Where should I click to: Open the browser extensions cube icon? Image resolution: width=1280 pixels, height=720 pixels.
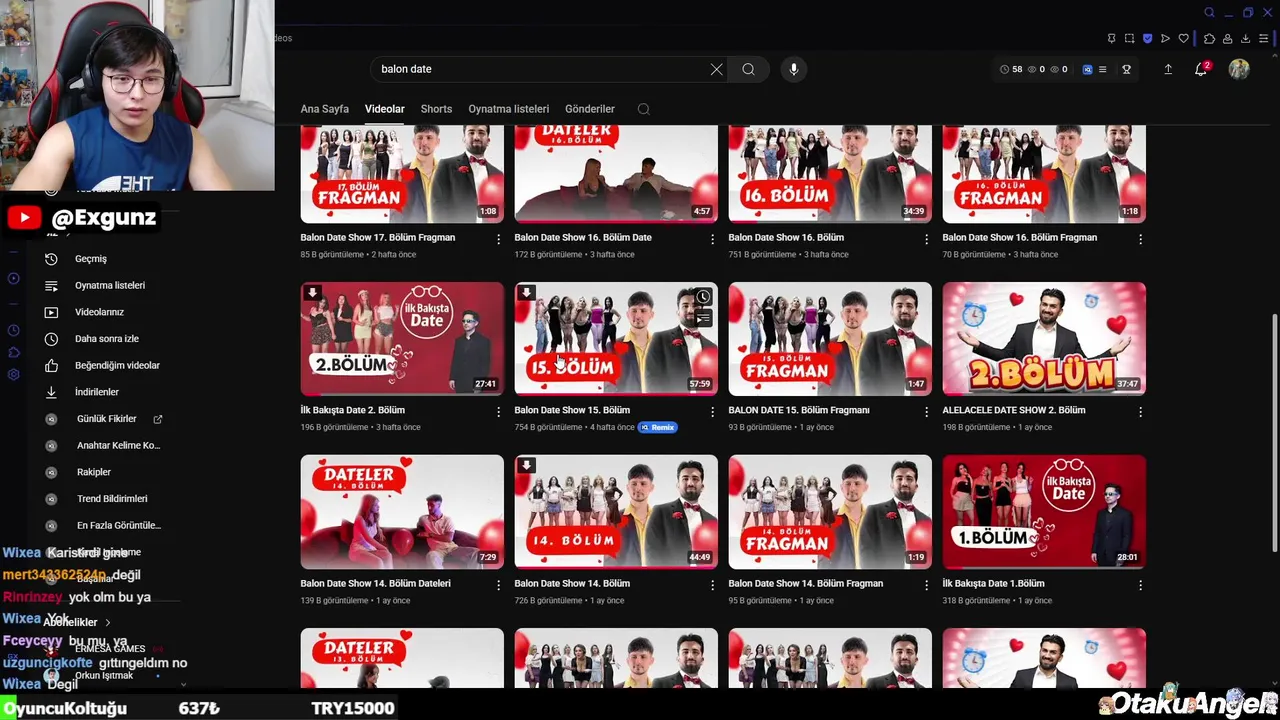(1209, 38)
